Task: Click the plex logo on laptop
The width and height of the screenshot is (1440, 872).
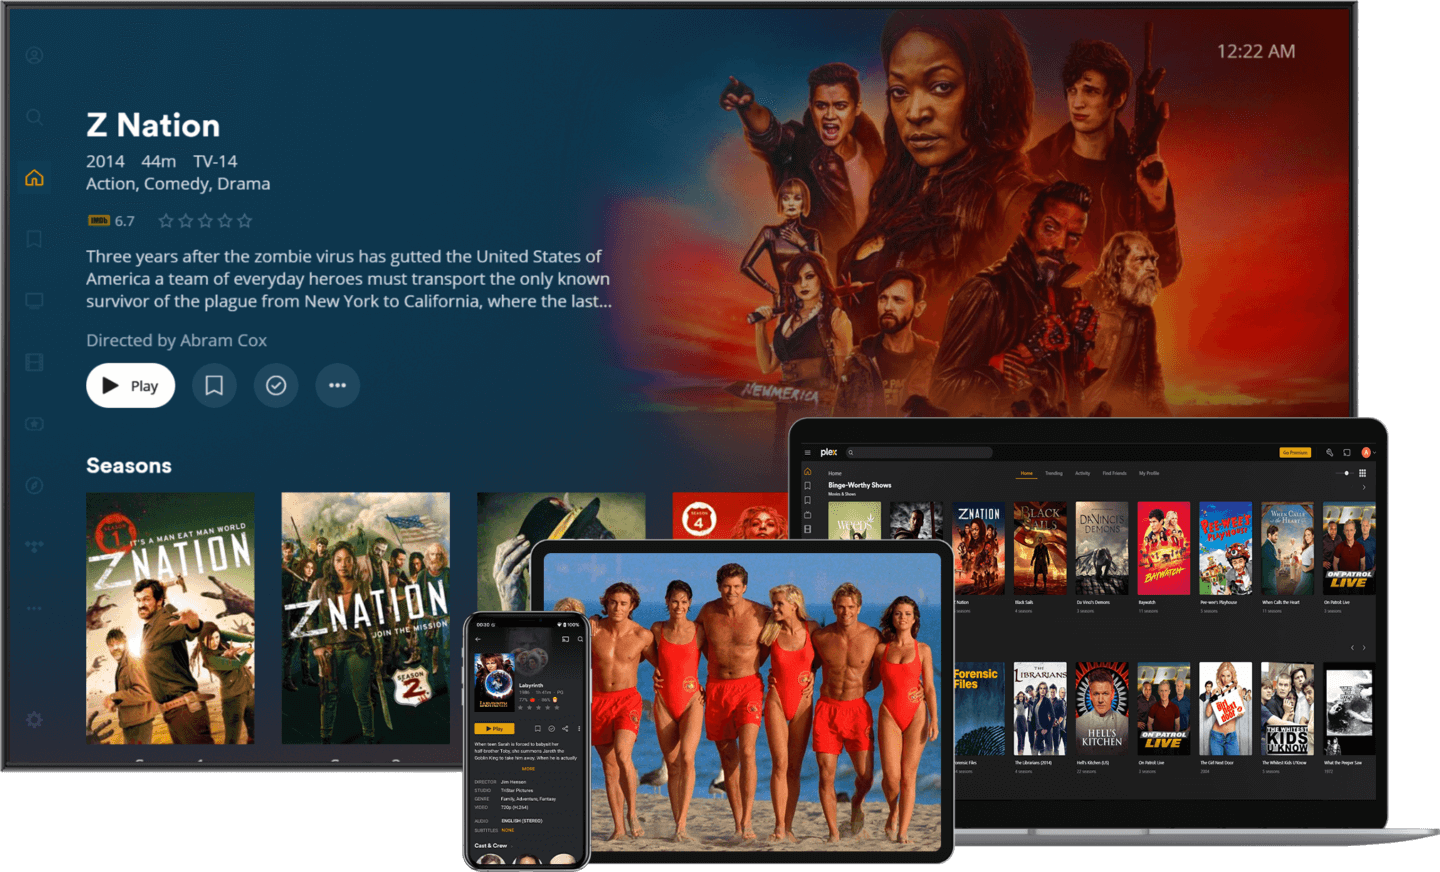Action: click(829, 452)
